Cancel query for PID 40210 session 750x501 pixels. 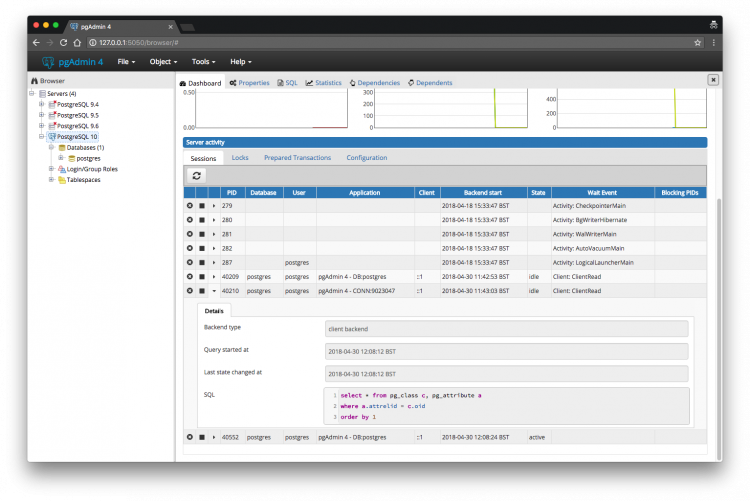point(201,291)
